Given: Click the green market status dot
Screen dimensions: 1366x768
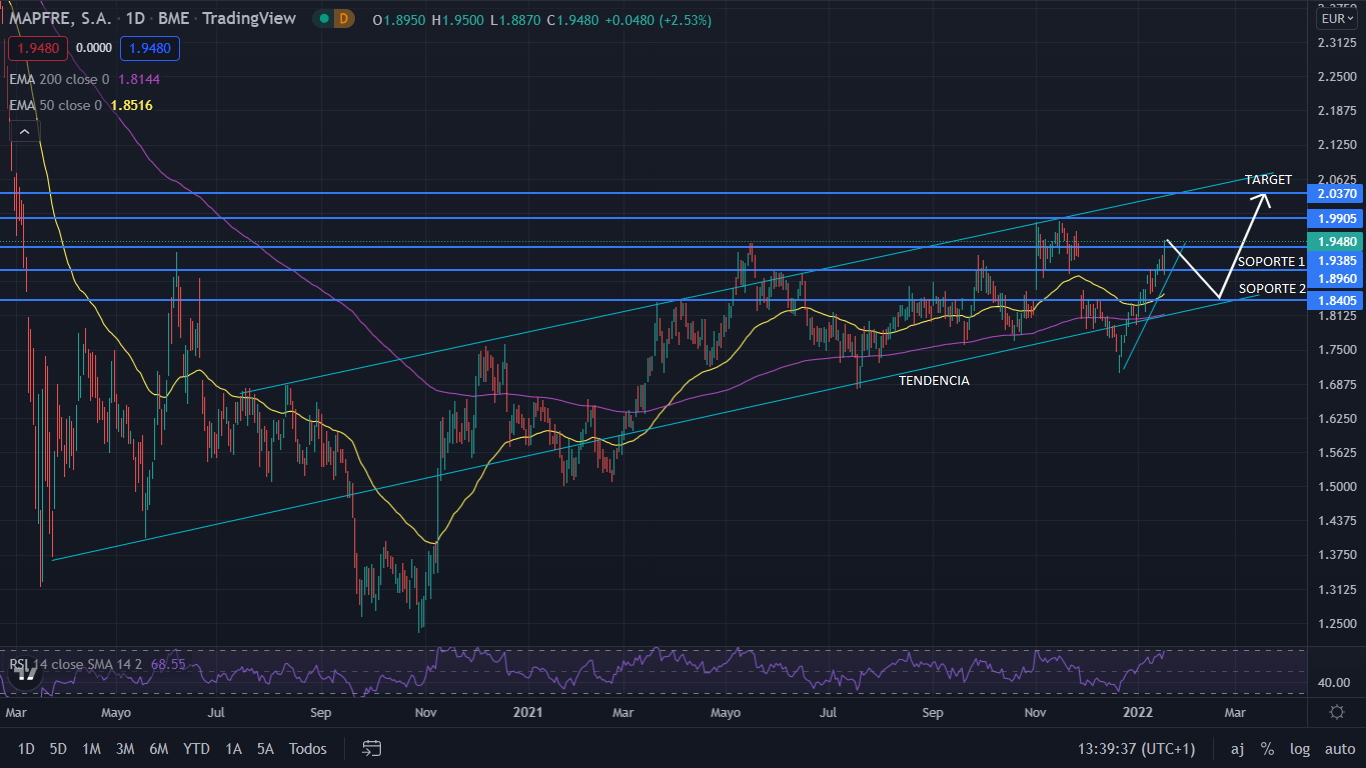Looking at the screenshot, I should click(x=323, y=19).
